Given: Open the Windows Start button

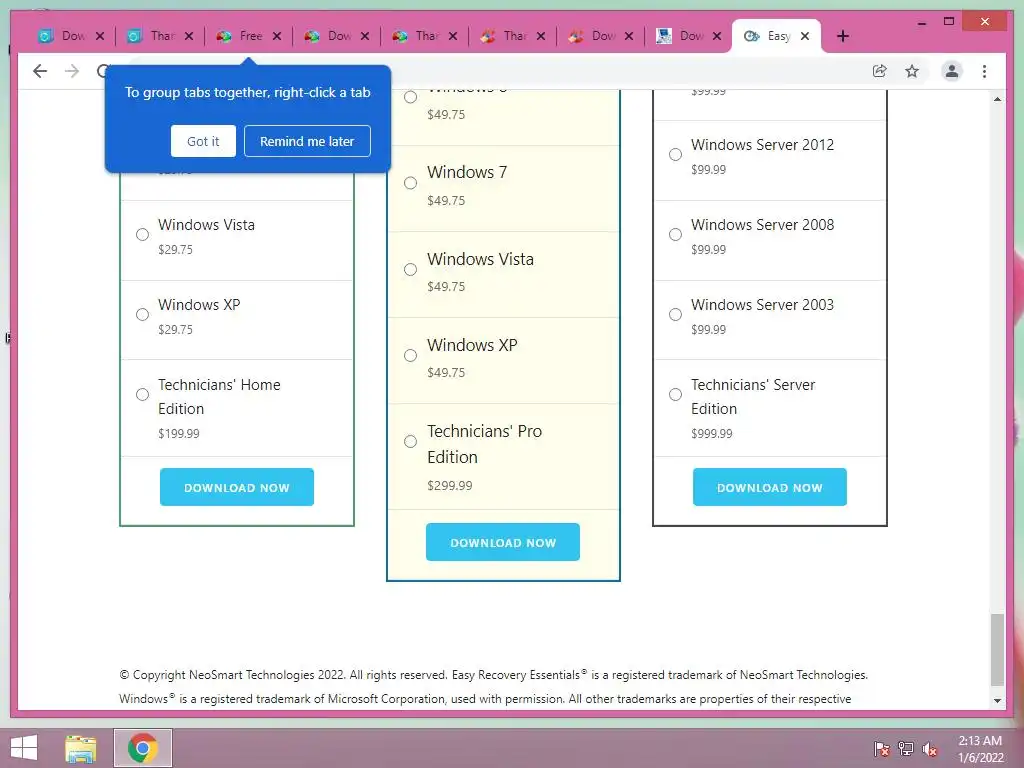Looking at the screenshot, I should coord(24,748).
